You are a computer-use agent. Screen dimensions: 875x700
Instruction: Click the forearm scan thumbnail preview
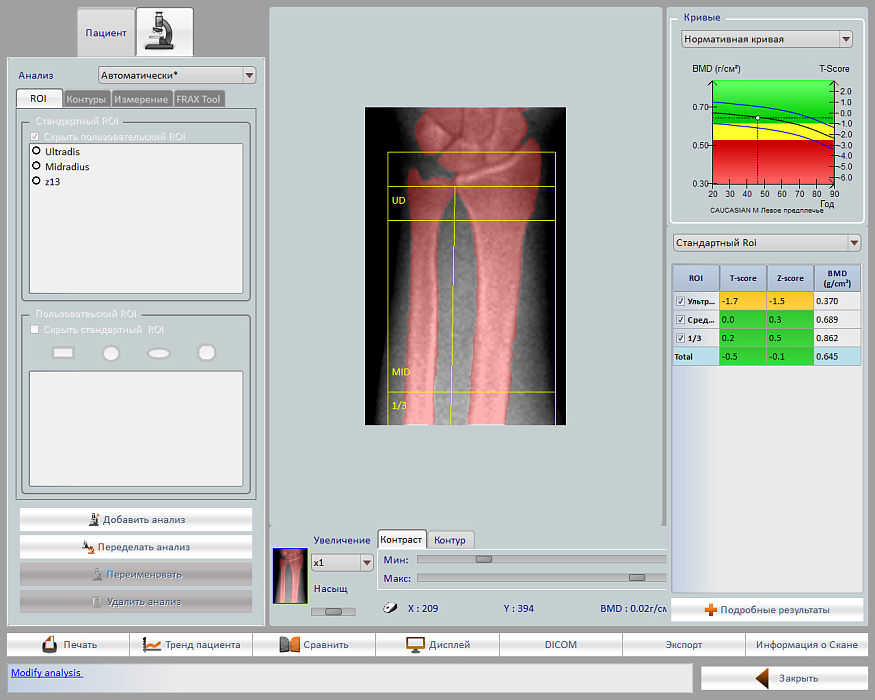pos(290,576)
